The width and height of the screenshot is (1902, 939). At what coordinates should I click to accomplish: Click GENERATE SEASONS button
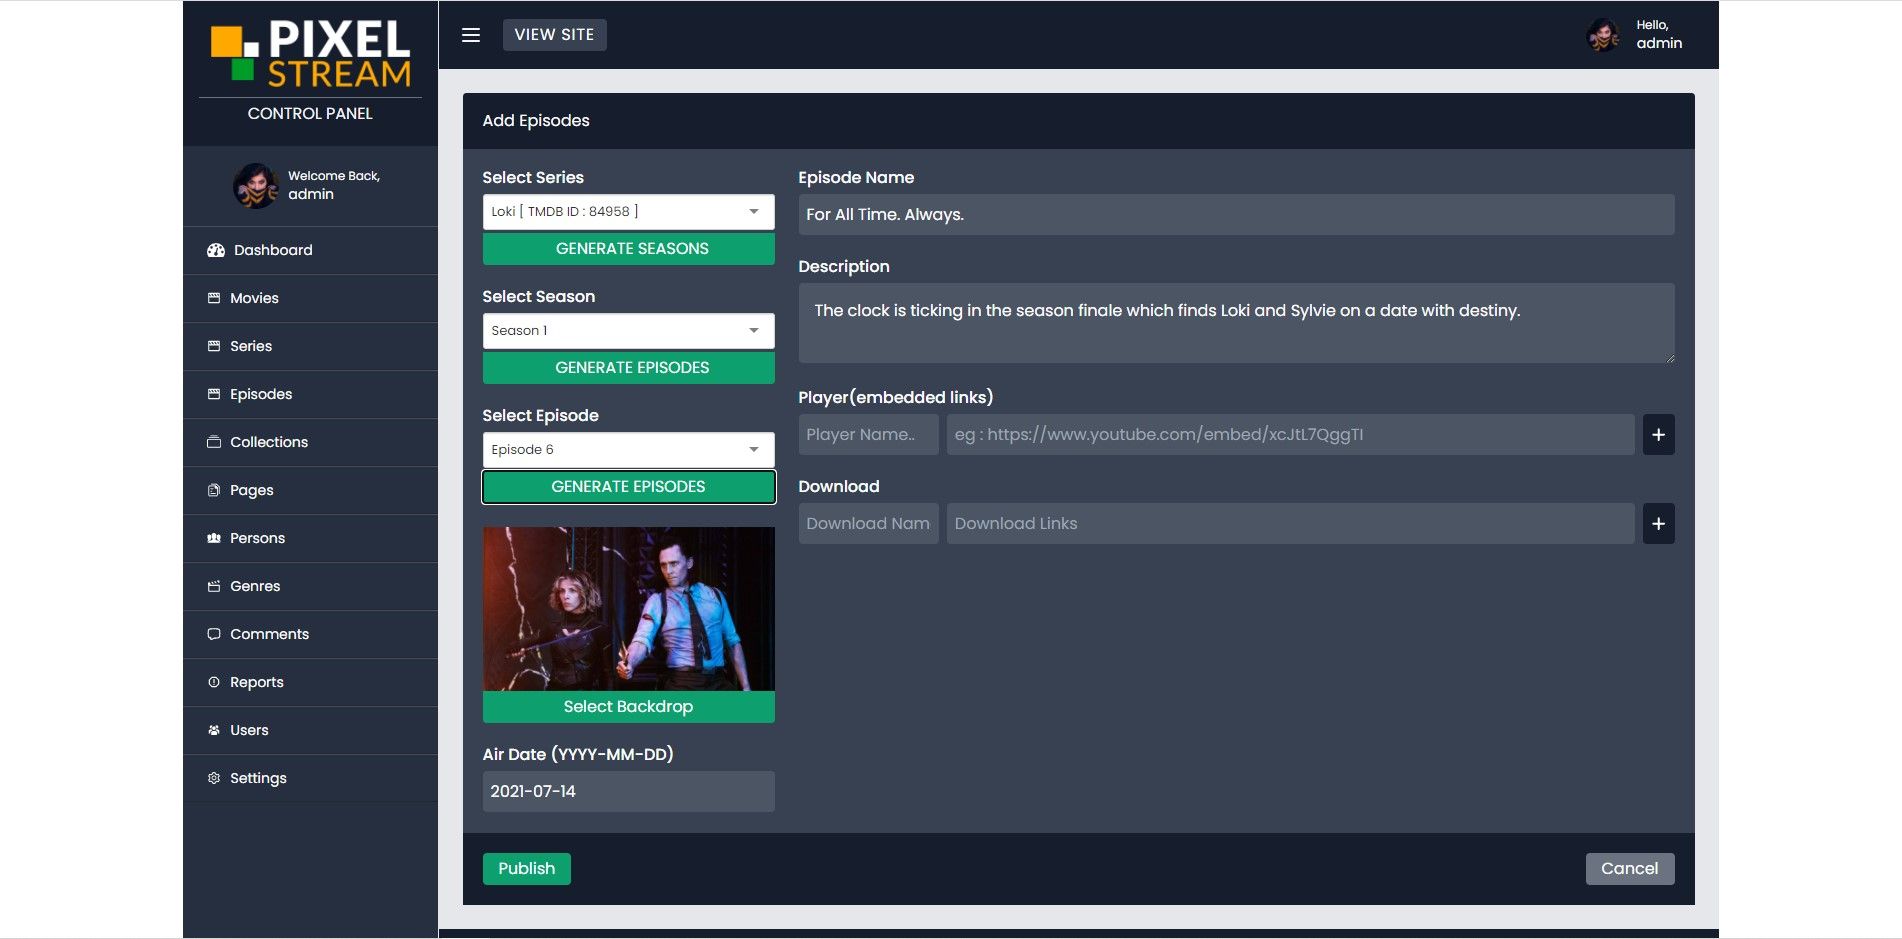(x=628, y=249)
